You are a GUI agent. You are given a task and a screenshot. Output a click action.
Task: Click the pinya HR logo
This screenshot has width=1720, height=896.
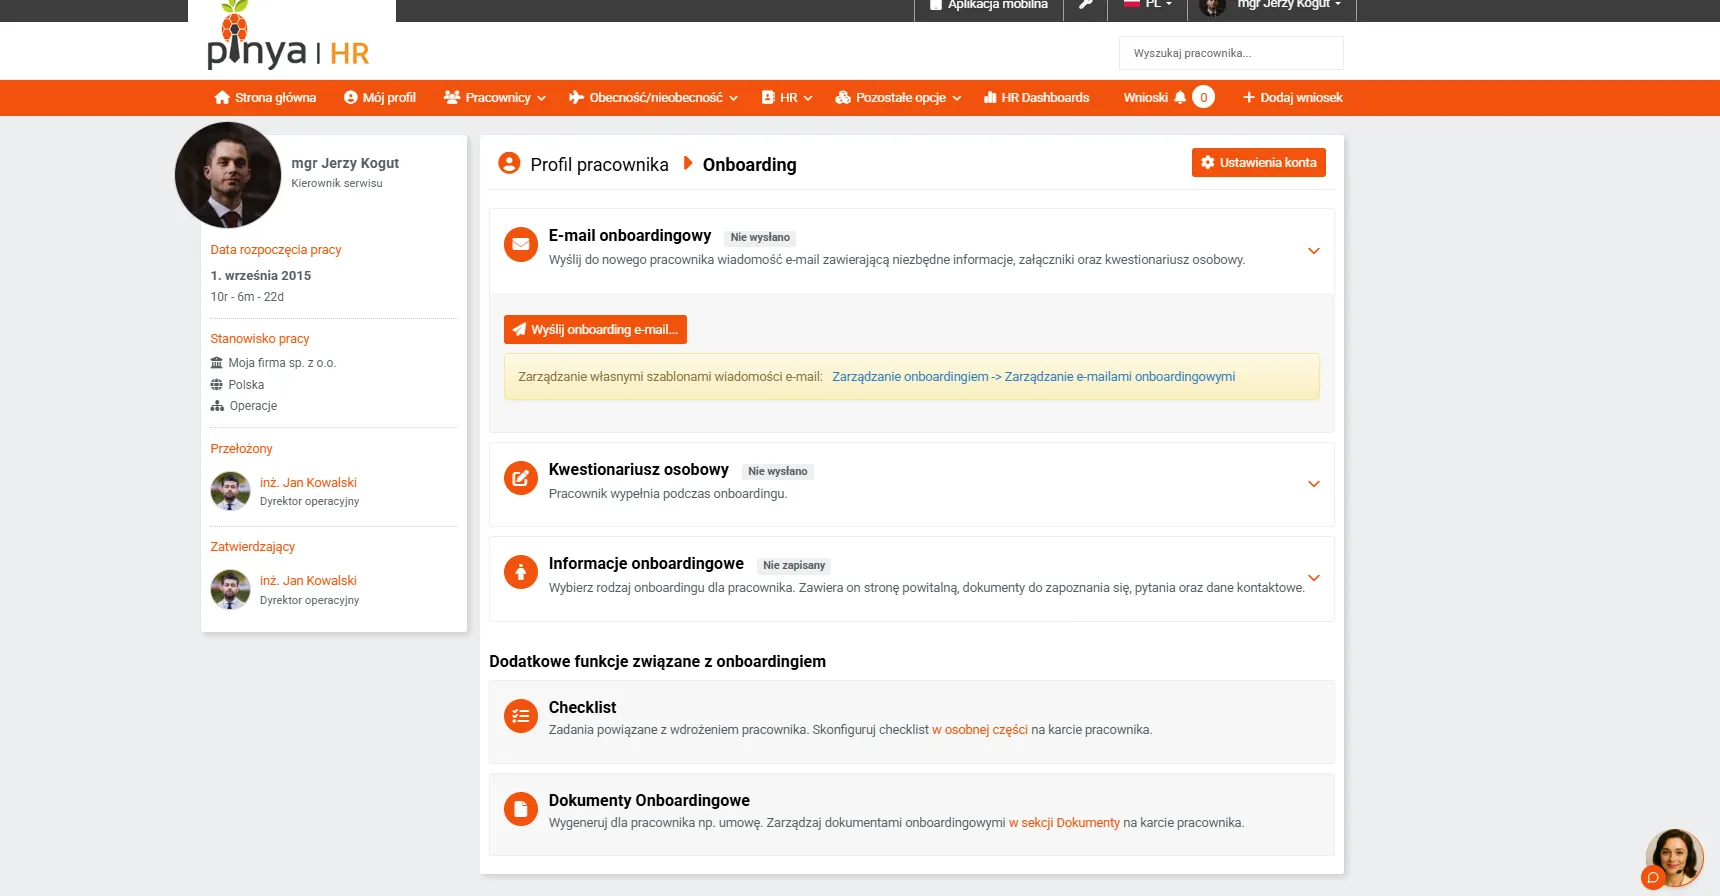tap(288, 38)
